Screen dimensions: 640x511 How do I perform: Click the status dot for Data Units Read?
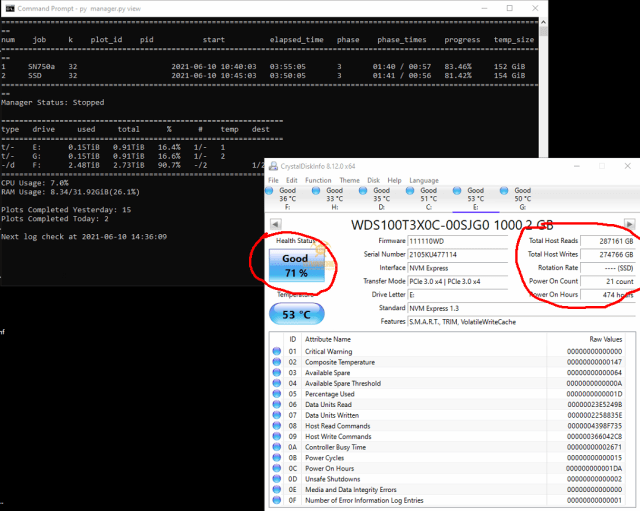pos(277,404)
